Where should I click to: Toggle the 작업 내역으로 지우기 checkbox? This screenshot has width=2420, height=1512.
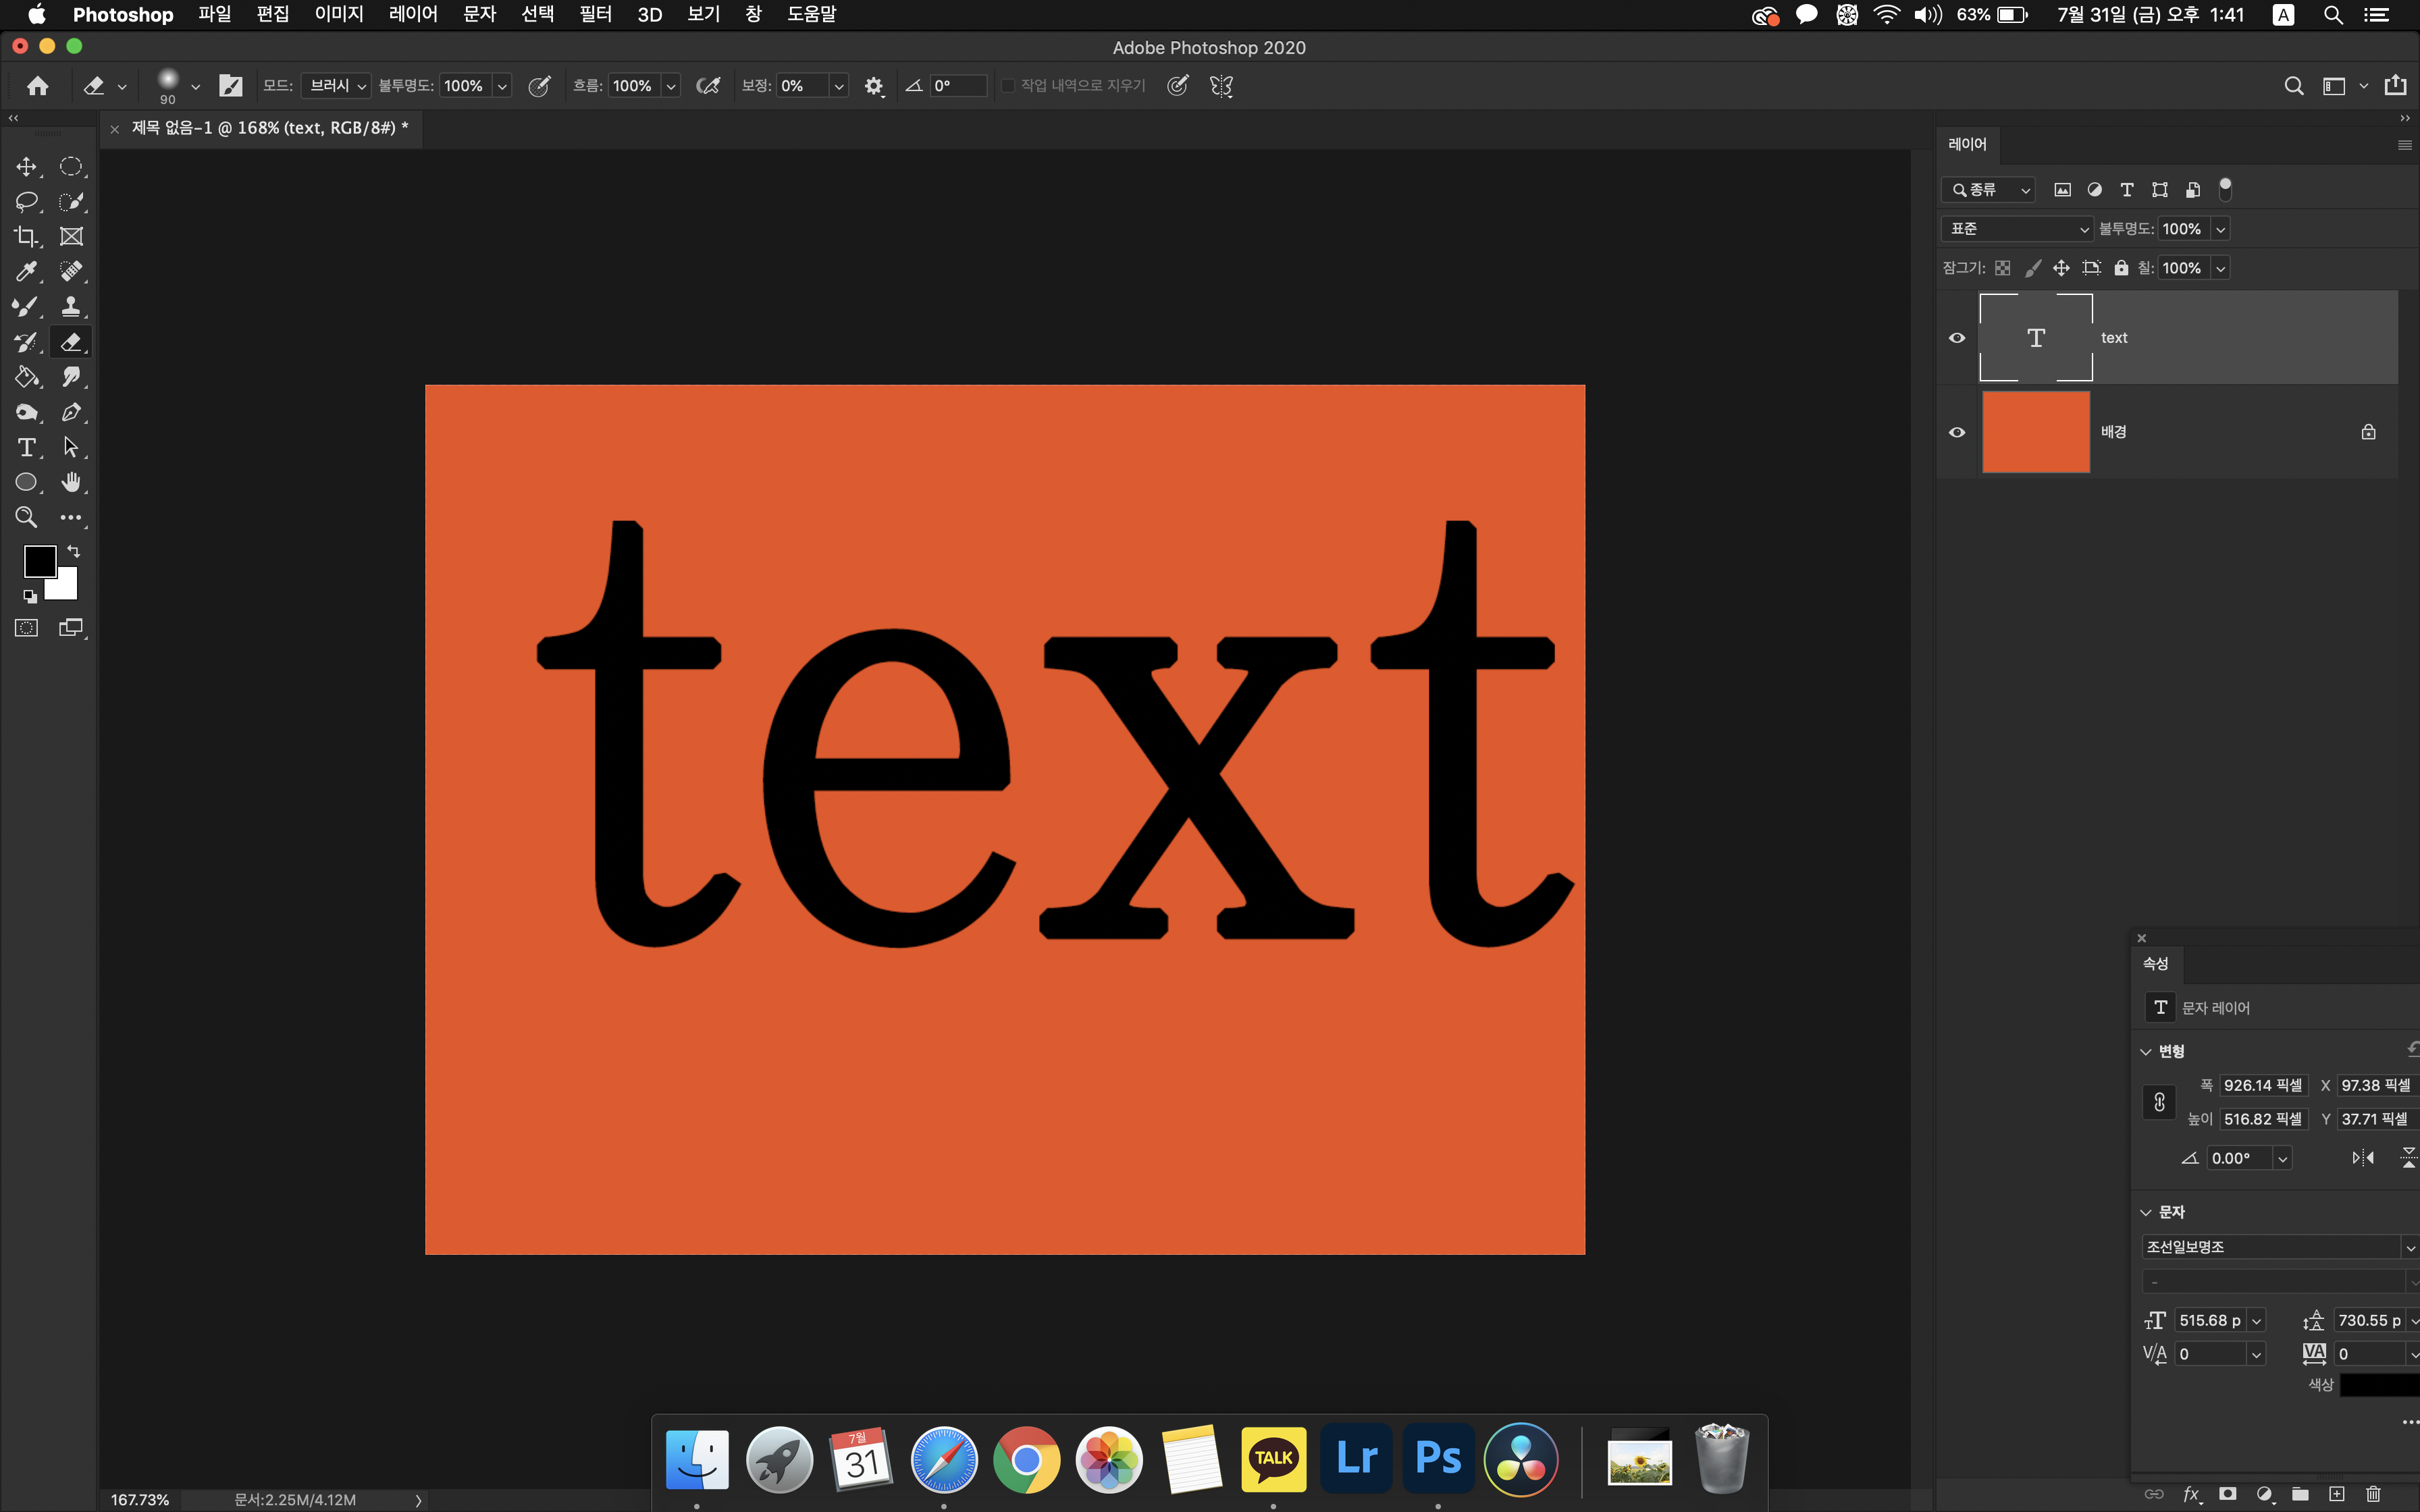pos(1008,86)
